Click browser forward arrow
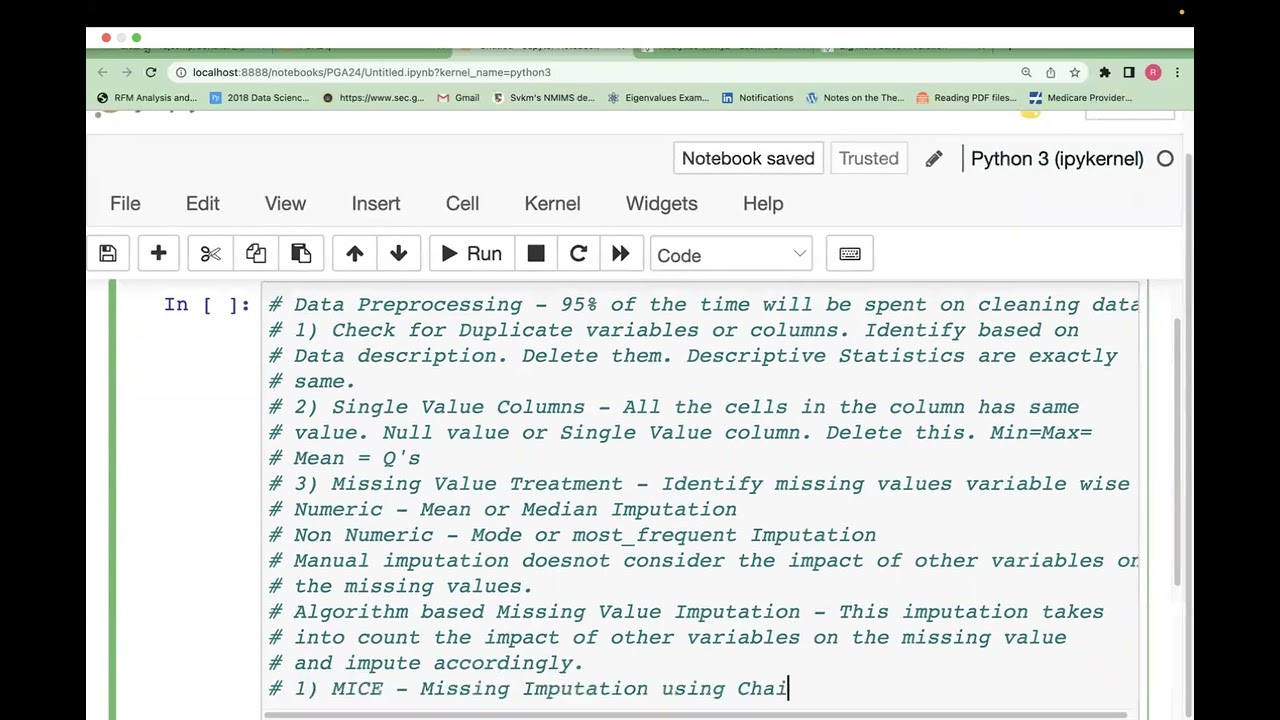The image size is (1280, 720). [x=126, y=72]
